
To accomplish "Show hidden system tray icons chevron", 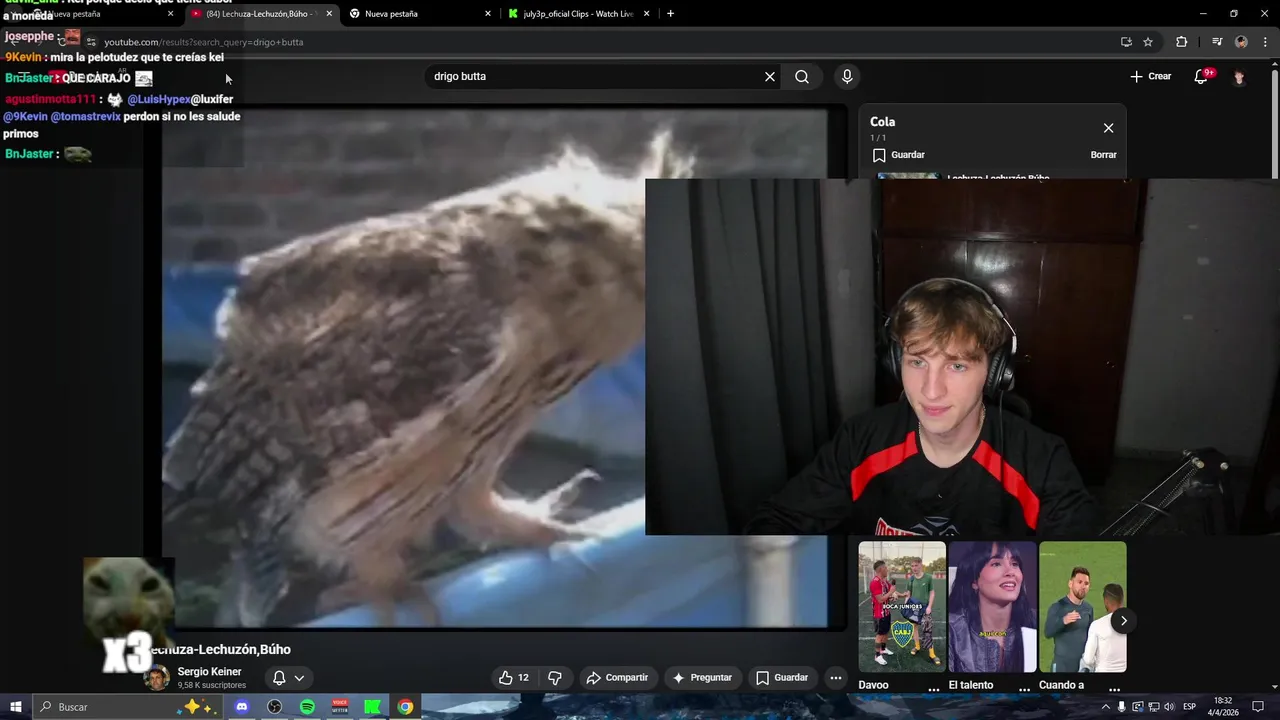I will point(1105,707).
